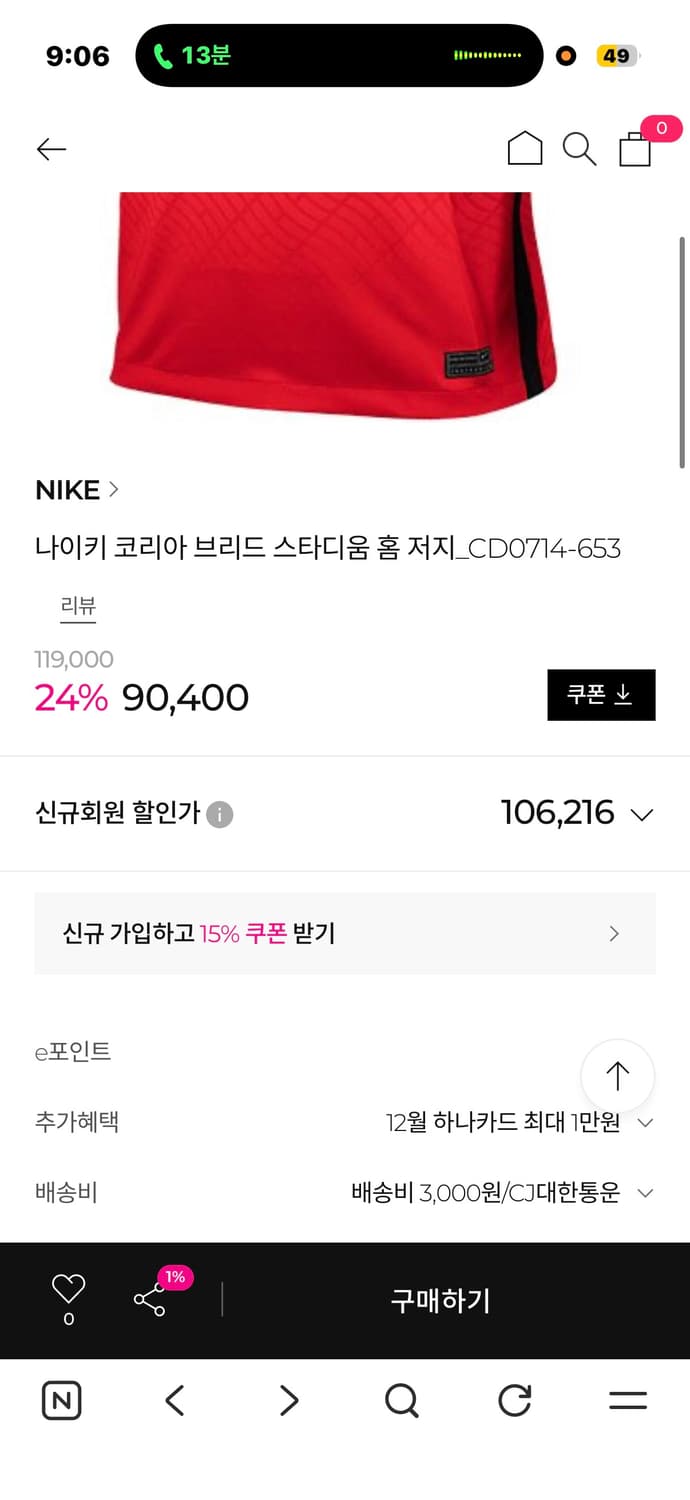Navigate forward using bottom toolbar arrow

coord(288,1401)
